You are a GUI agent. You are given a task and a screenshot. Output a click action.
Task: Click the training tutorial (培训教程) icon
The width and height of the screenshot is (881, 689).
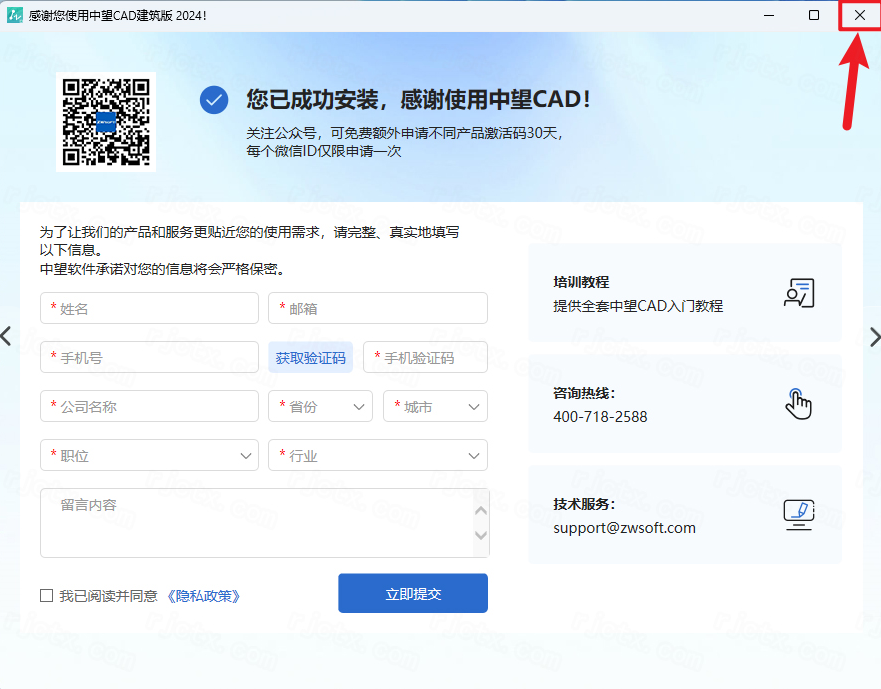pos(798,293)
